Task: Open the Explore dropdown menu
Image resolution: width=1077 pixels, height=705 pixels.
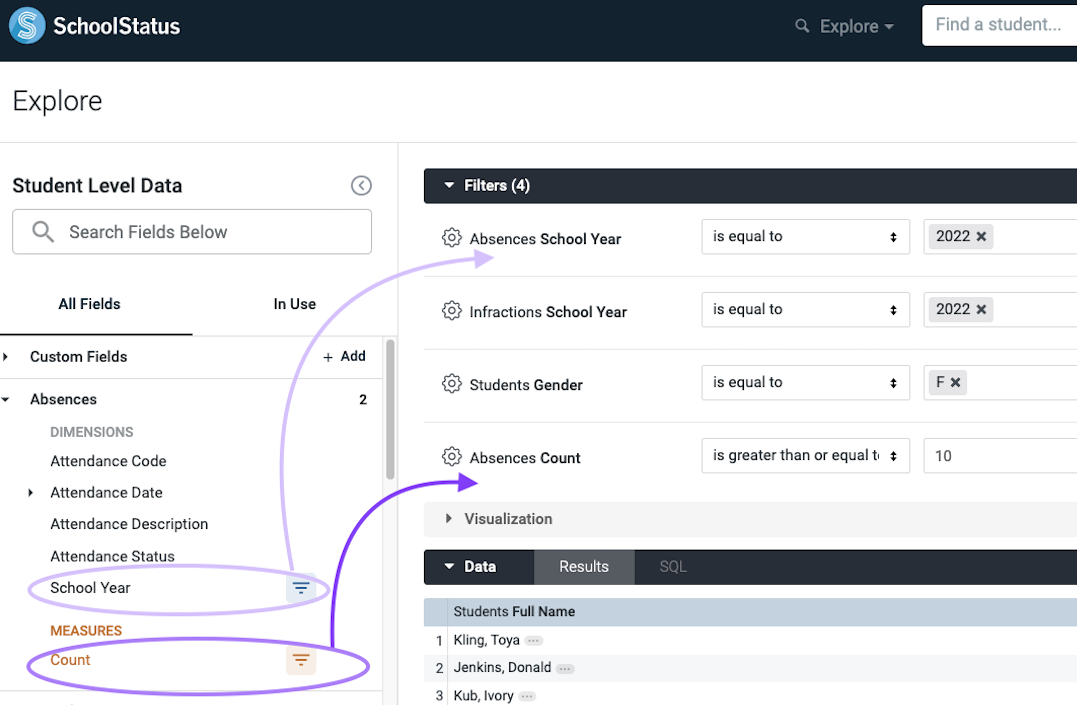Action: pos(857,26)
